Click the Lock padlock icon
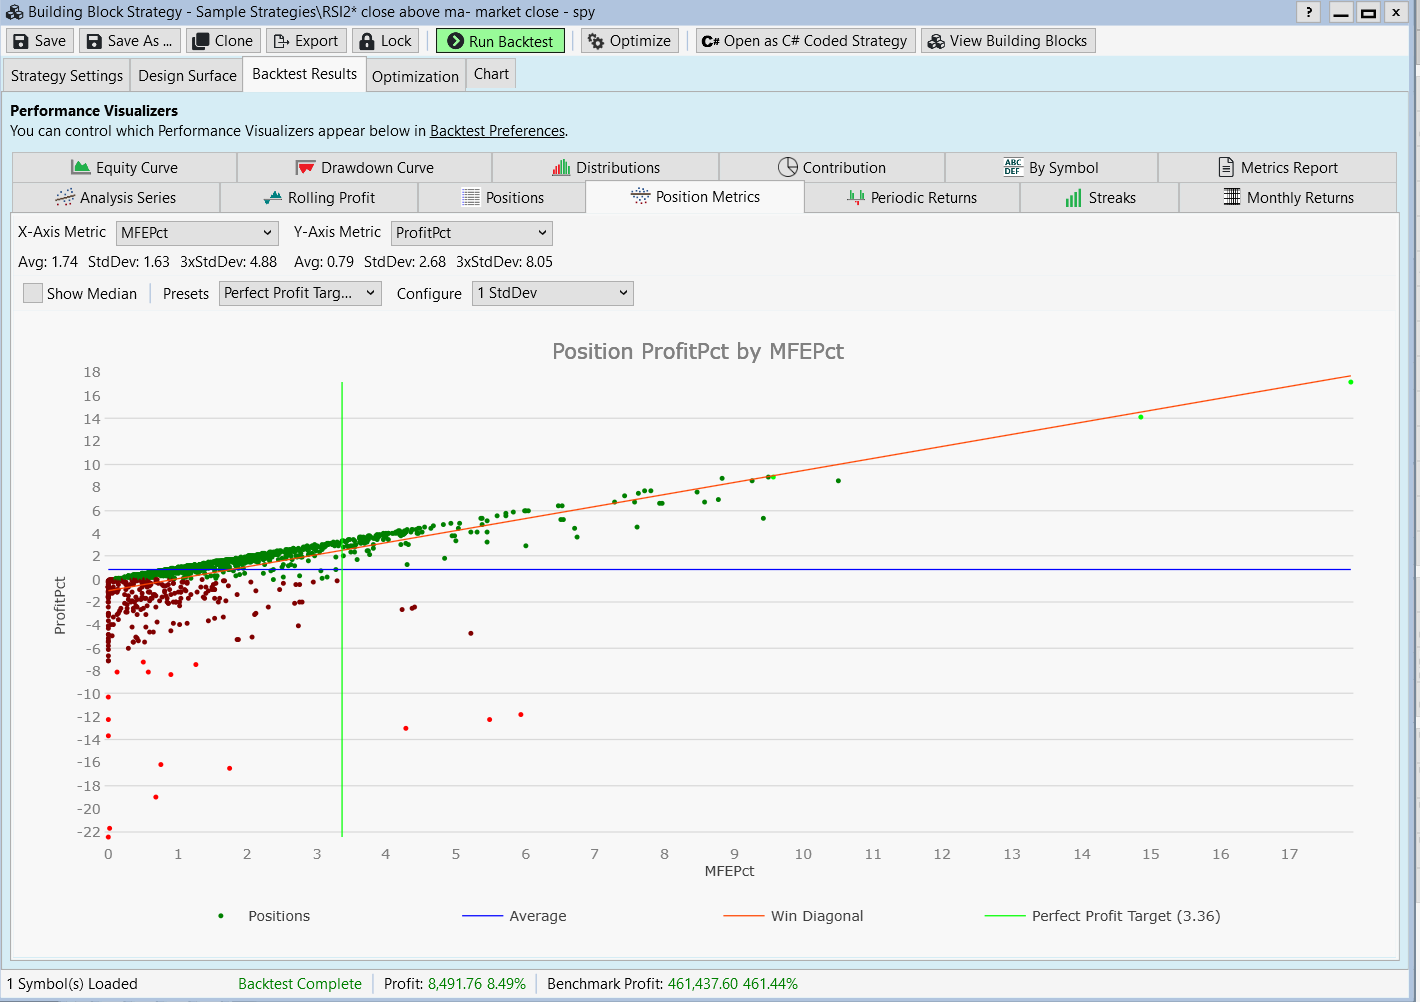This screenshot has width=1420, height=1002. pyautogui.click(x=367, y=41)
